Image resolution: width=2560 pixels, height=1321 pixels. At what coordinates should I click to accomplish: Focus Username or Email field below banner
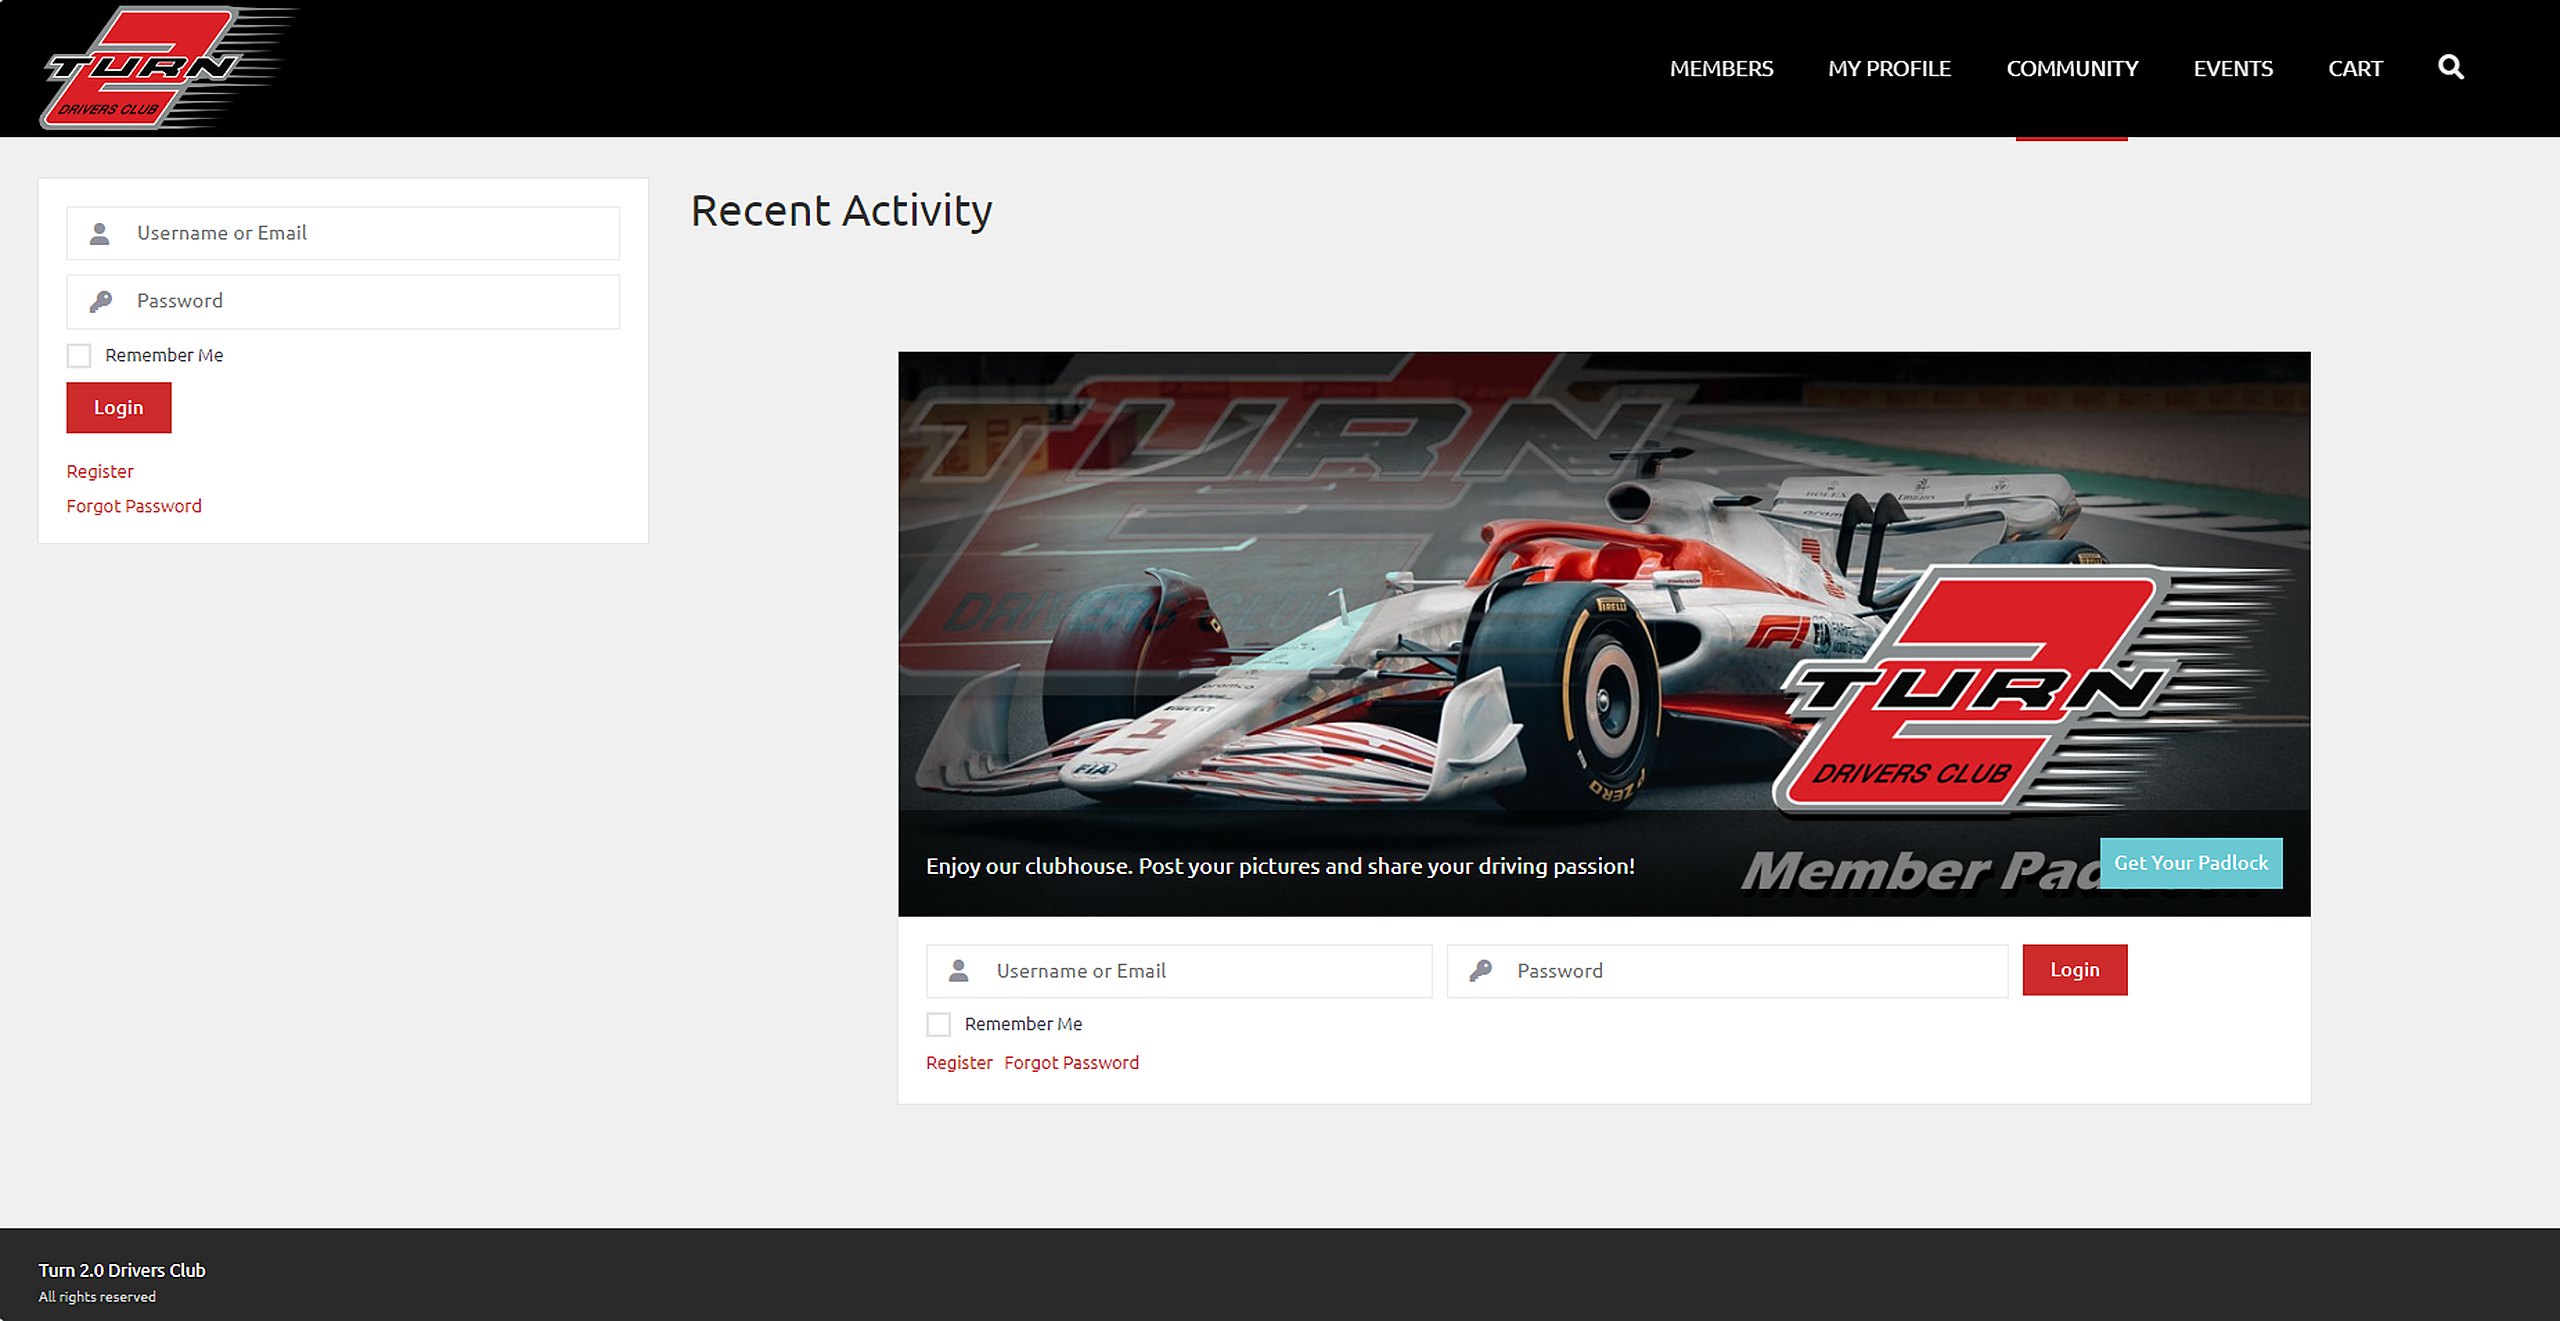click(x=1179, y=971)
